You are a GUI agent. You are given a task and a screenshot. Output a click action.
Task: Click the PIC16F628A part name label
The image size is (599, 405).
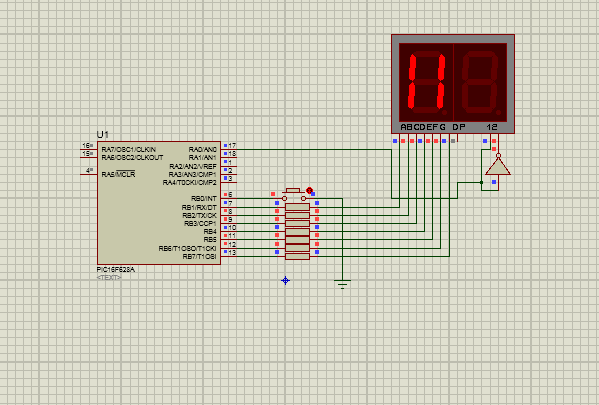point(115,269)
